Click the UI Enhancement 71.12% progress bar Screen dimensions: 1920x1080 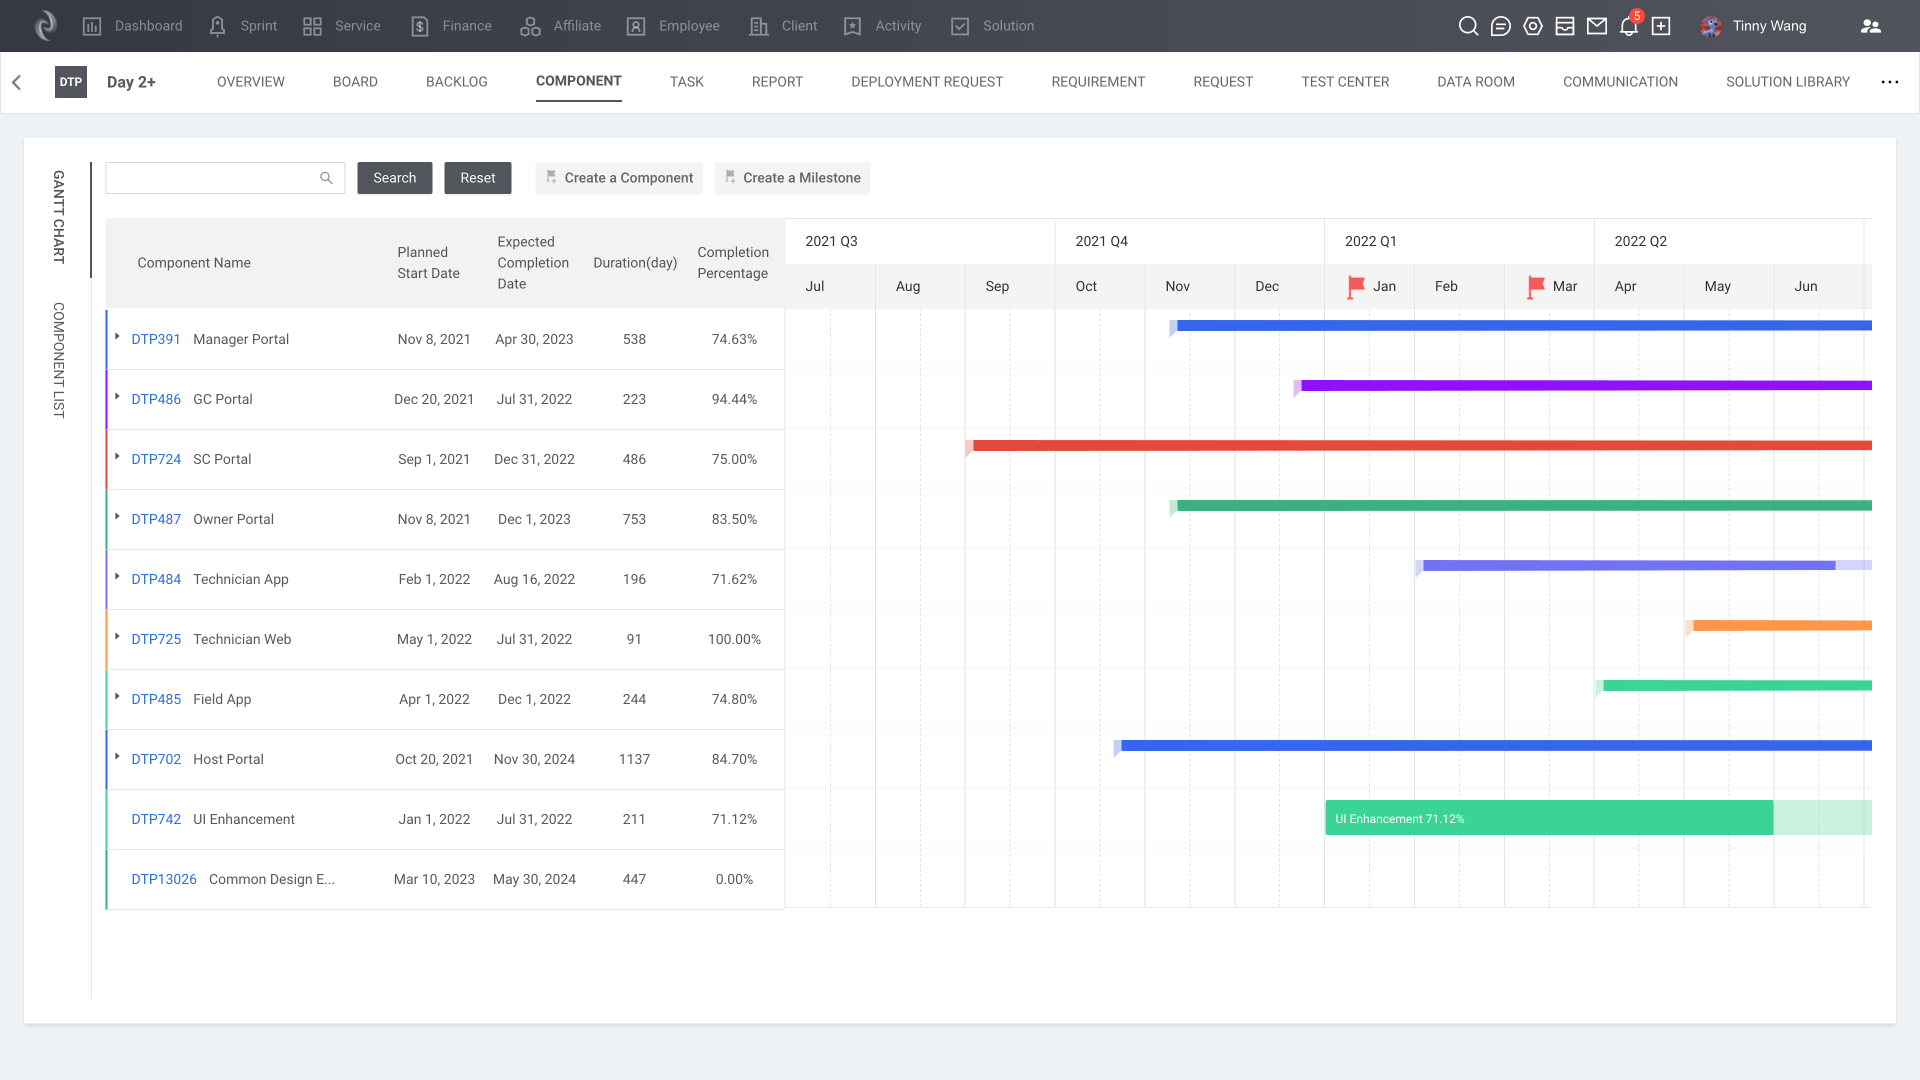coord(1548,818)
